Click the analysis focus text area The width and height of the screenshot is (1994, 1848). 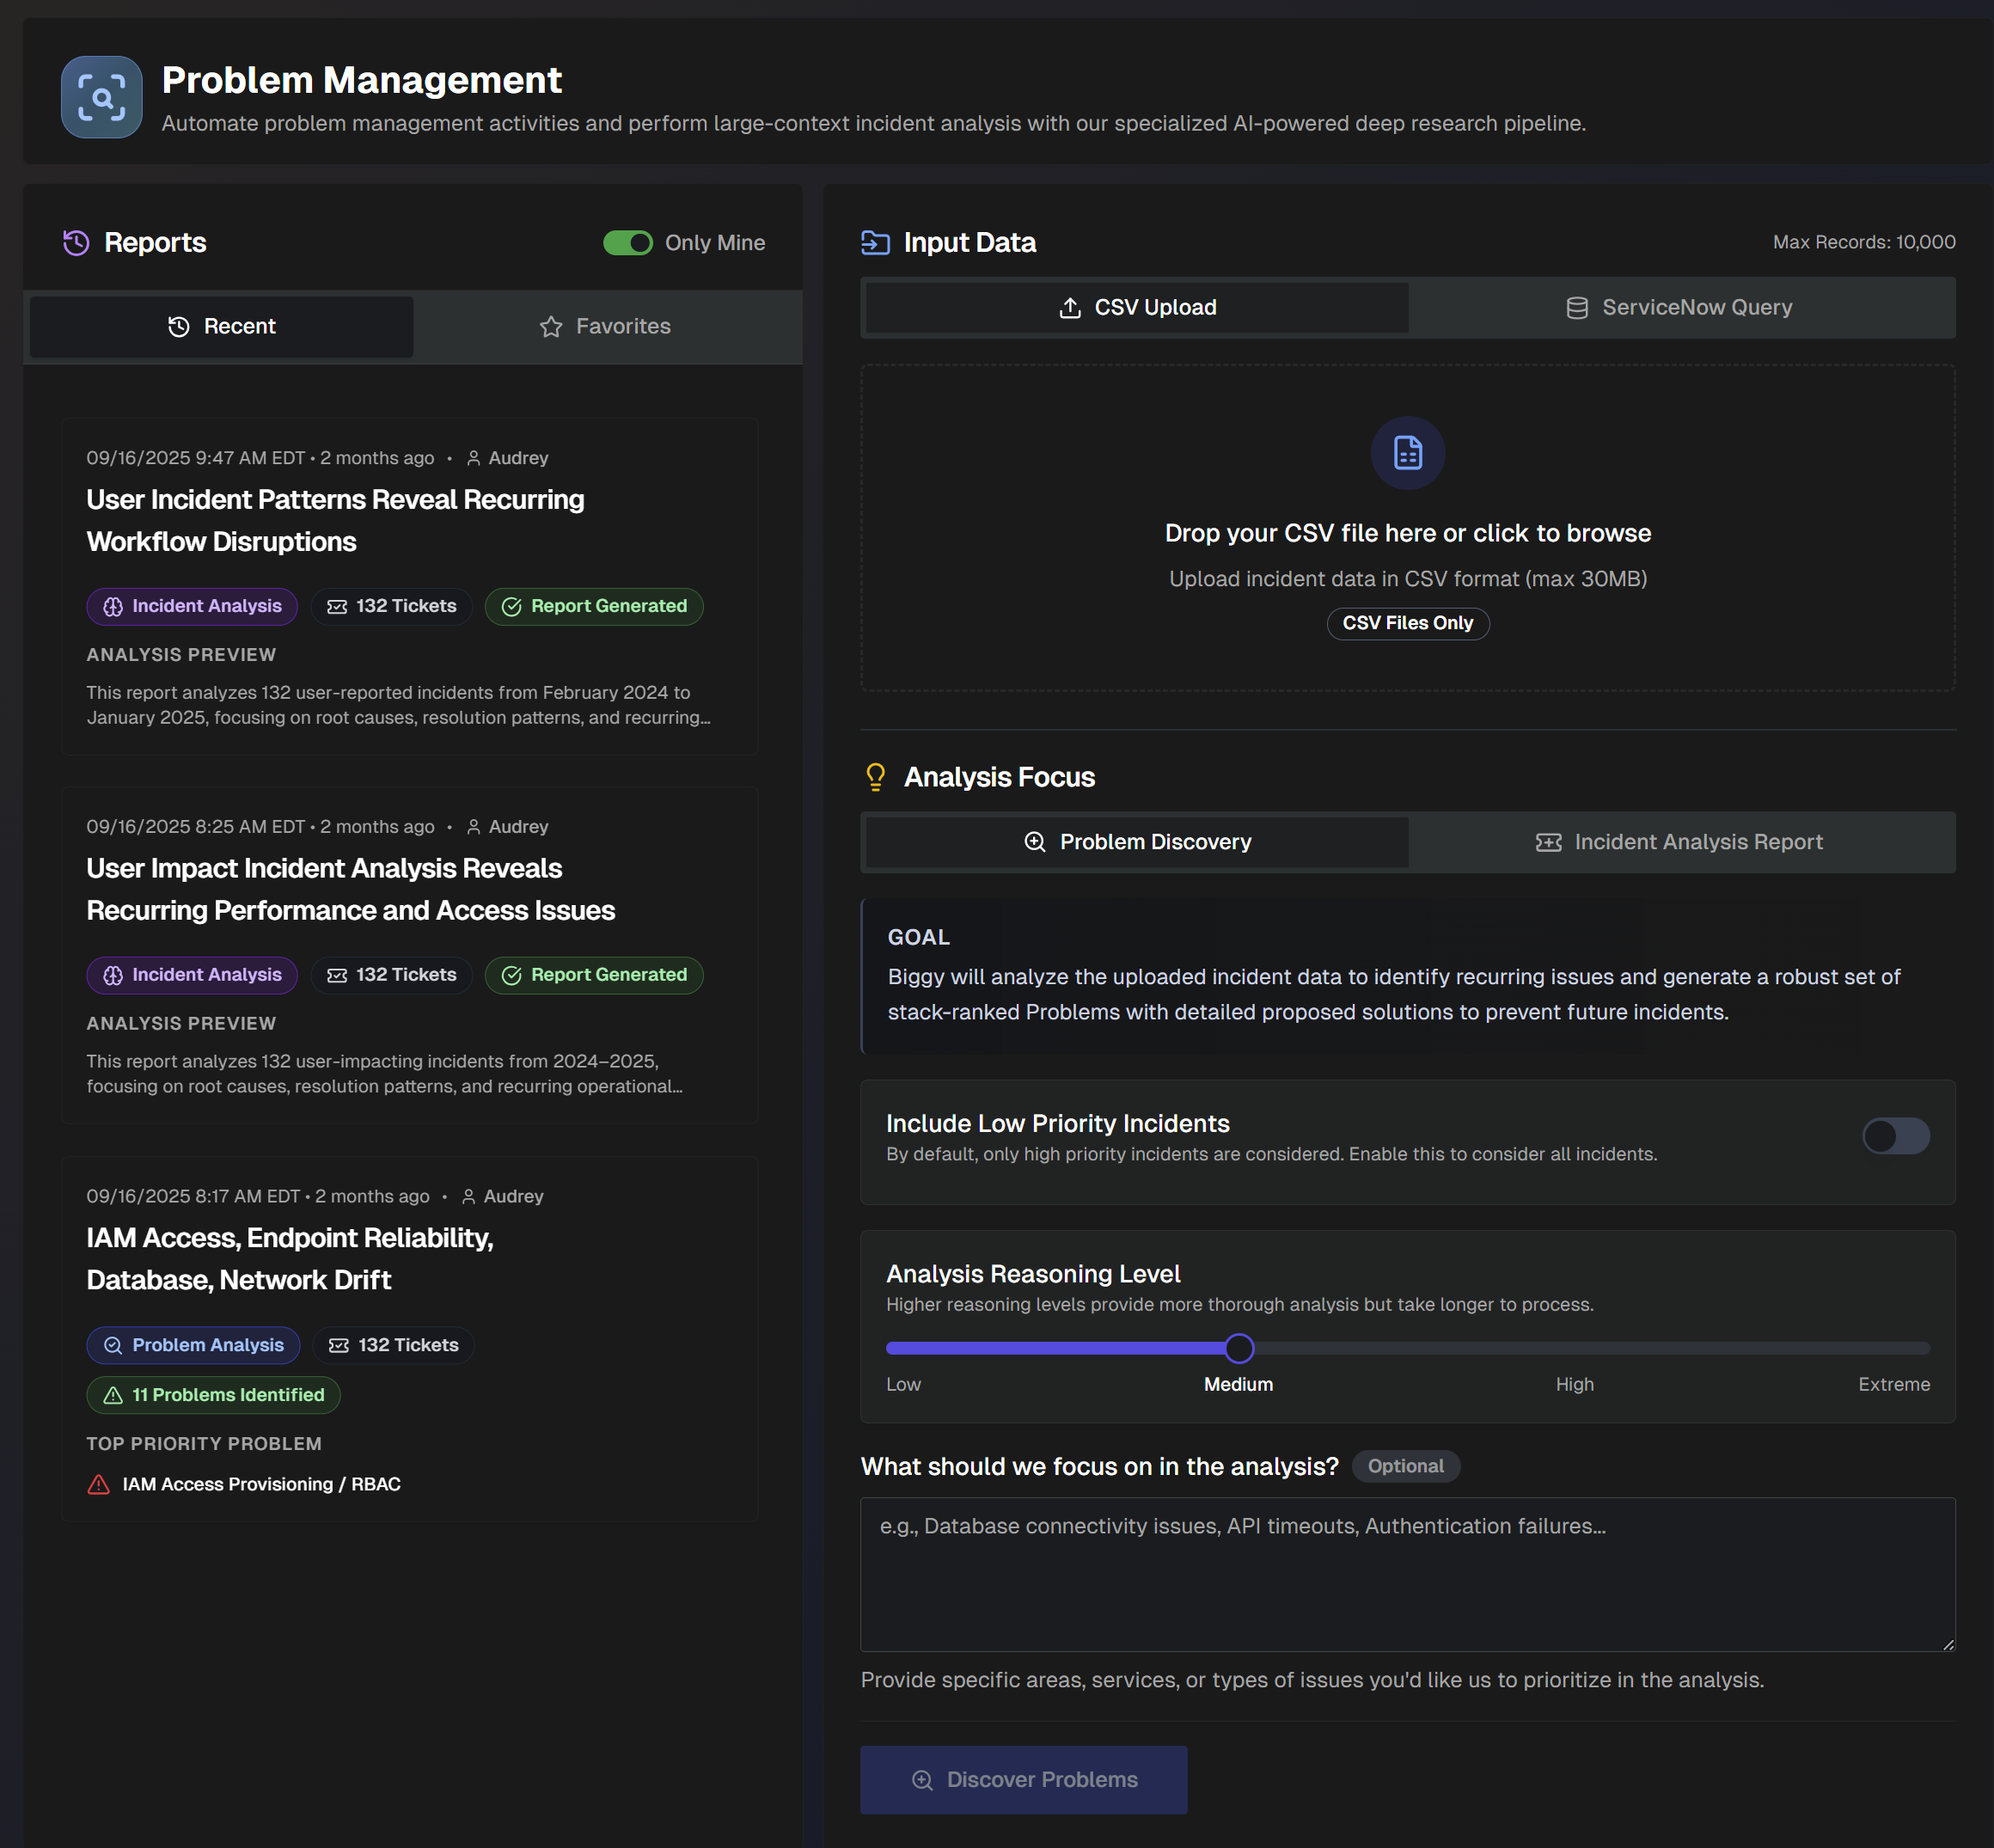pos(1407,1574)
